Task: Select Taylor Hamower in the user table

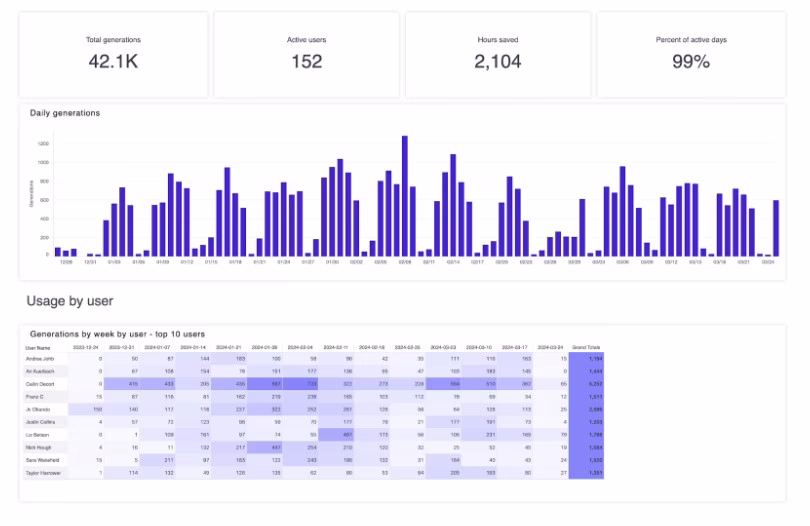Action: tap(43, 472)
